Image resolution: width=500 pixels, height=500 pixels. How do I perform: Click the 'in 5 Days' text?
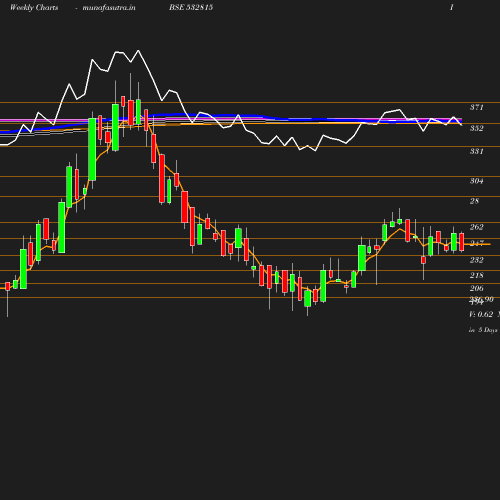tap(483, 330)
